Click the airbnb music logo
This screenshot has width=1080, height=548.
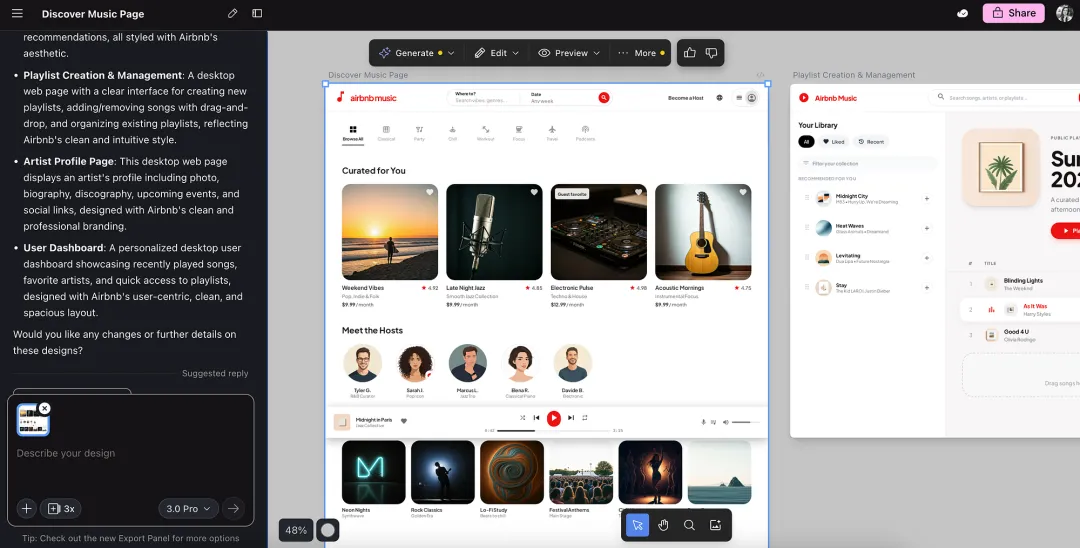coord(366,98)
